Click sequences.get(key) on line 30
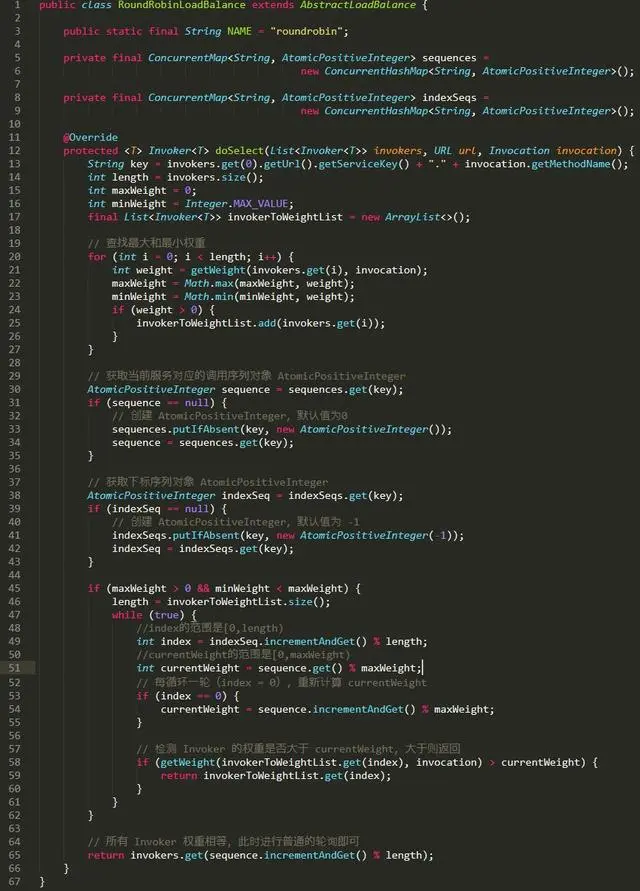Screen dimensions: 640x891 [x=342, y=390]
